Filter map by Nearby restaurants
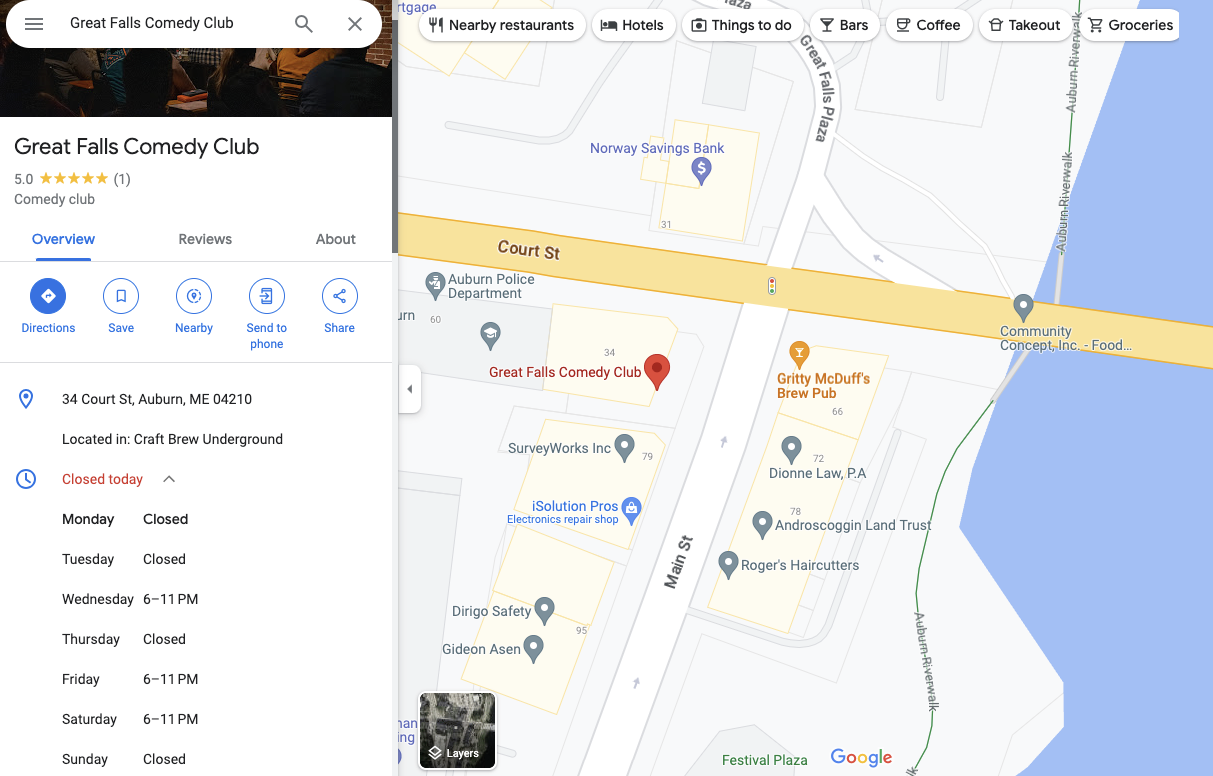 (502, 25)
